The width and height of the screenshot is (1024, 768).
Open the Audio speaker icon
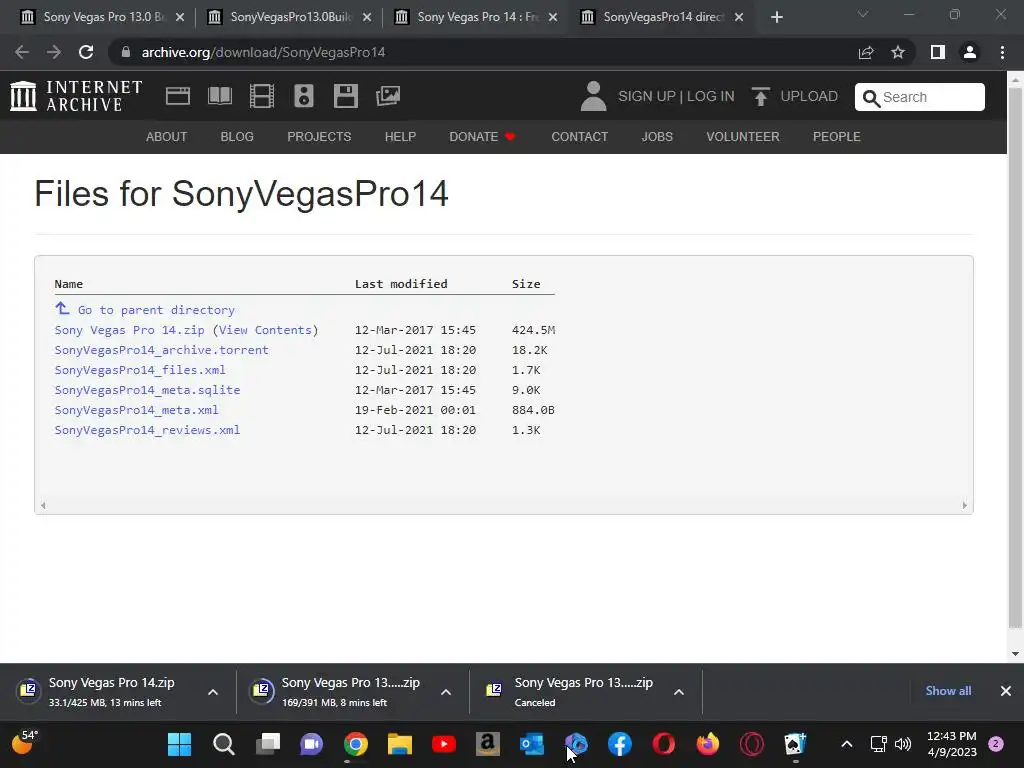point(304,96)
